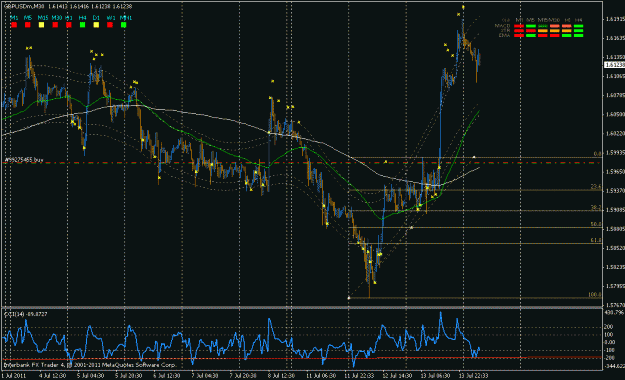Click the H4 timeframe label top-left
Screen dimensions: 625x380
82,18
